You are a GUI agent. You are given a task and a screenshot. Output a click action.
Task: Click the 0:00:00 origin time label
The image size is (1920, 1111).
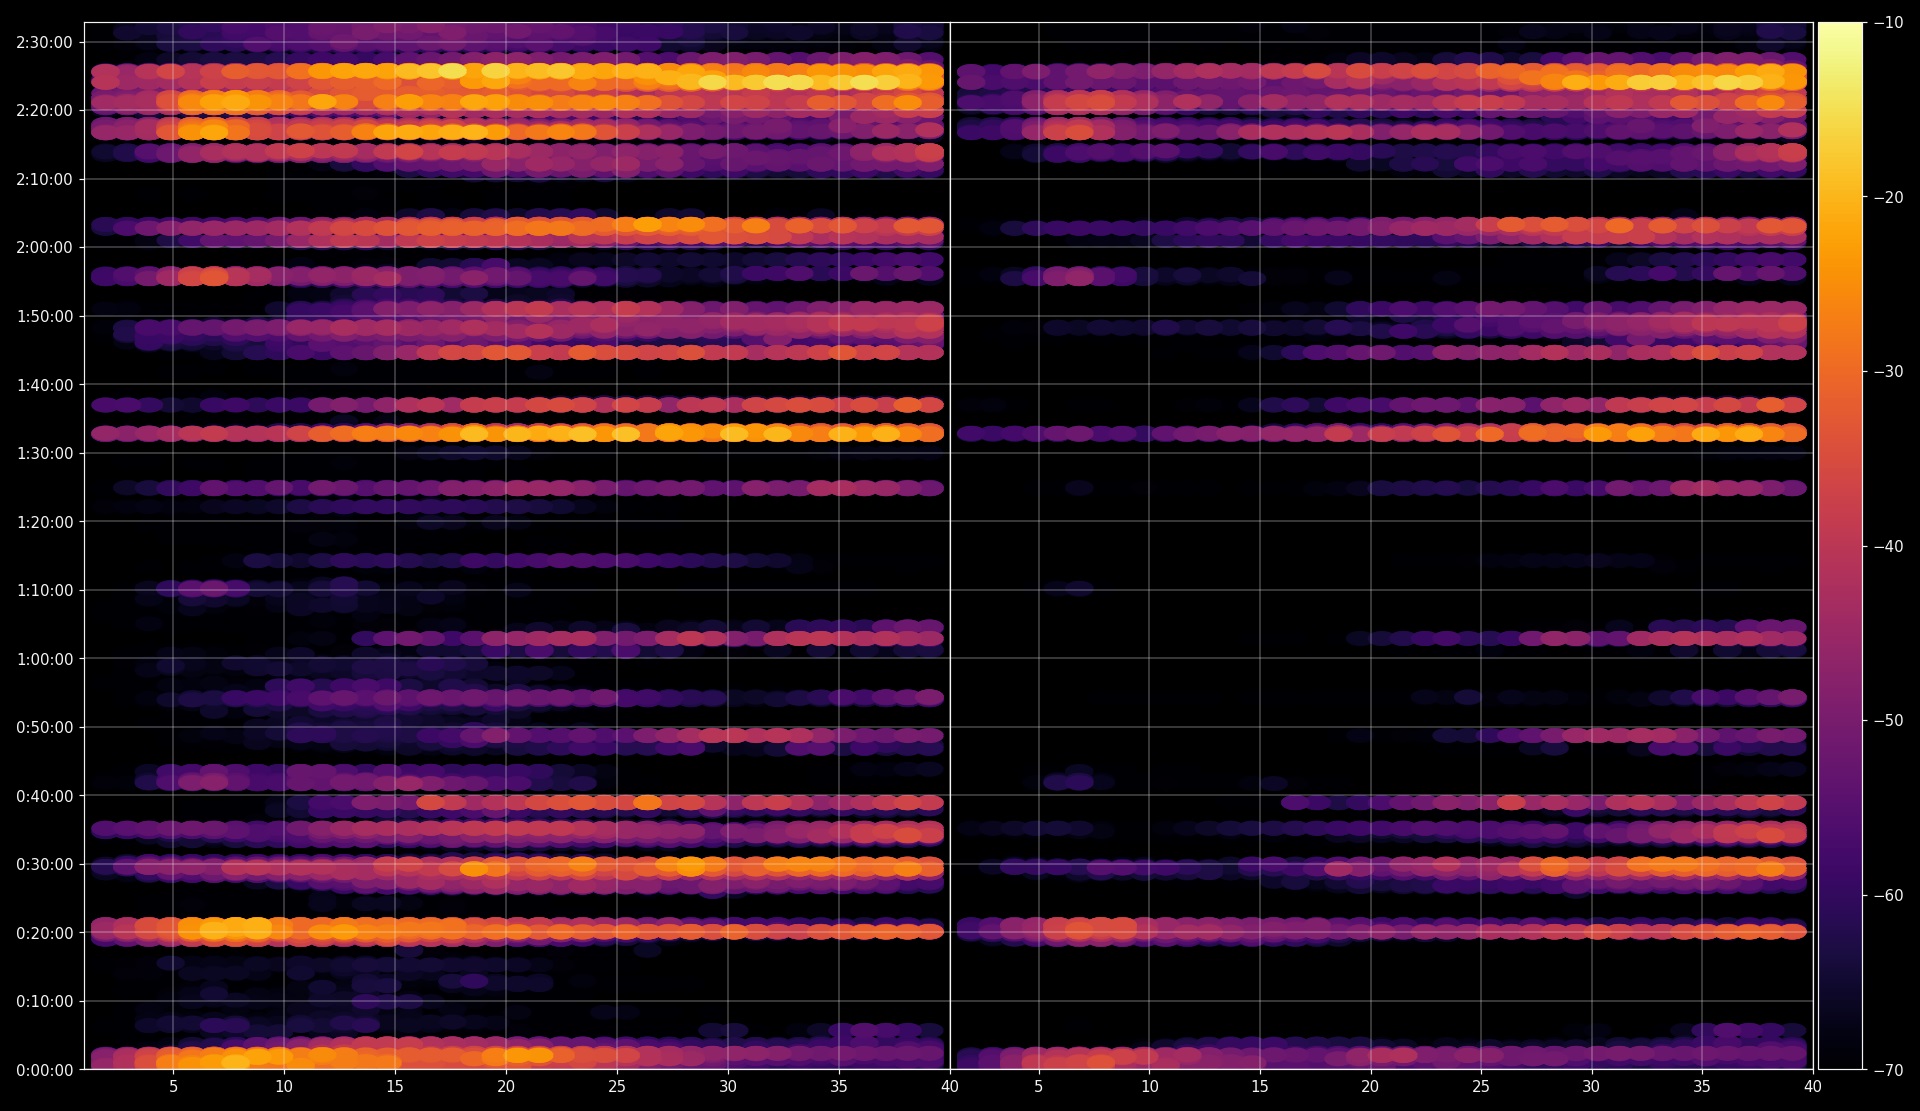[44, 1070]
